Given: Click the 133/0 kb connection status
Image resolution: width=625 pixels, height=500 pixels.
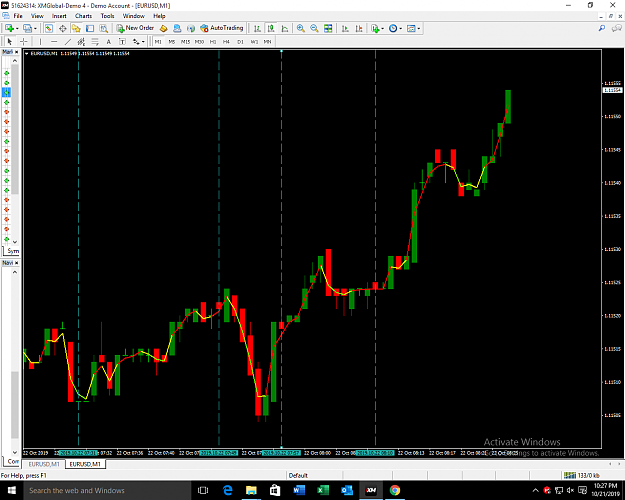Looking at the screenshot, I should (582, 475).
